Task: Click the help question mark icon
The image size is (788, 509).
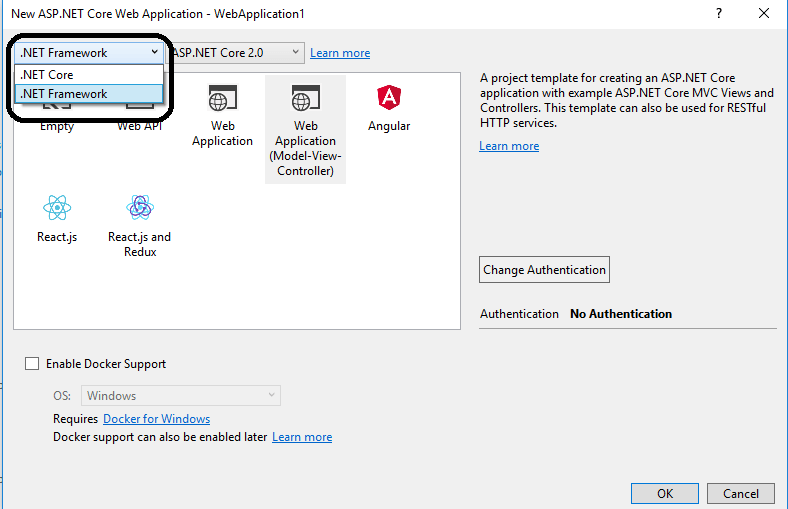Action: (x=718, y=13)
